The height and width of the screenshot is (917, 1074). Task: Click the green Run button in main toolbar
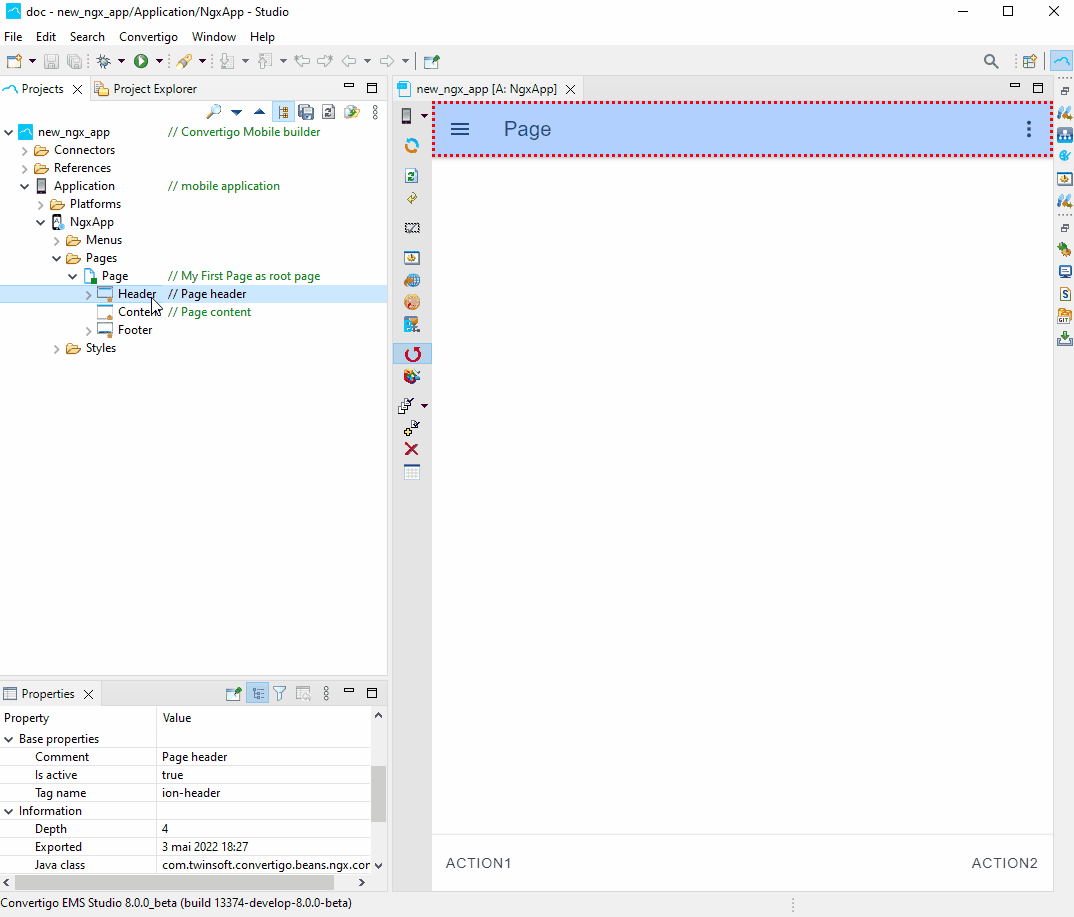[x=140, y=61]
